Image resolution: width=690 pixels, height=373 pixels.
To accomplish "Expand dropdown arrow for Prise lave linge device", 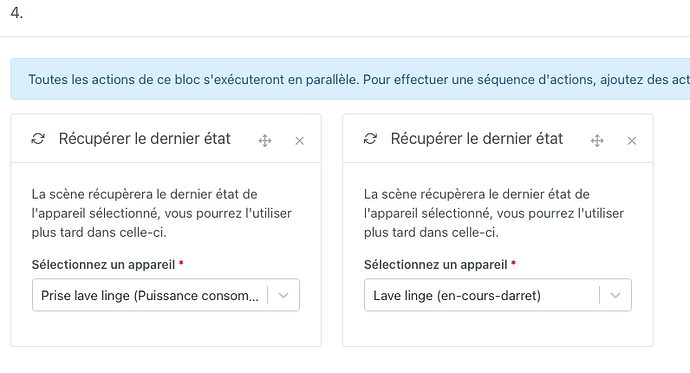I will pos(283,295).
